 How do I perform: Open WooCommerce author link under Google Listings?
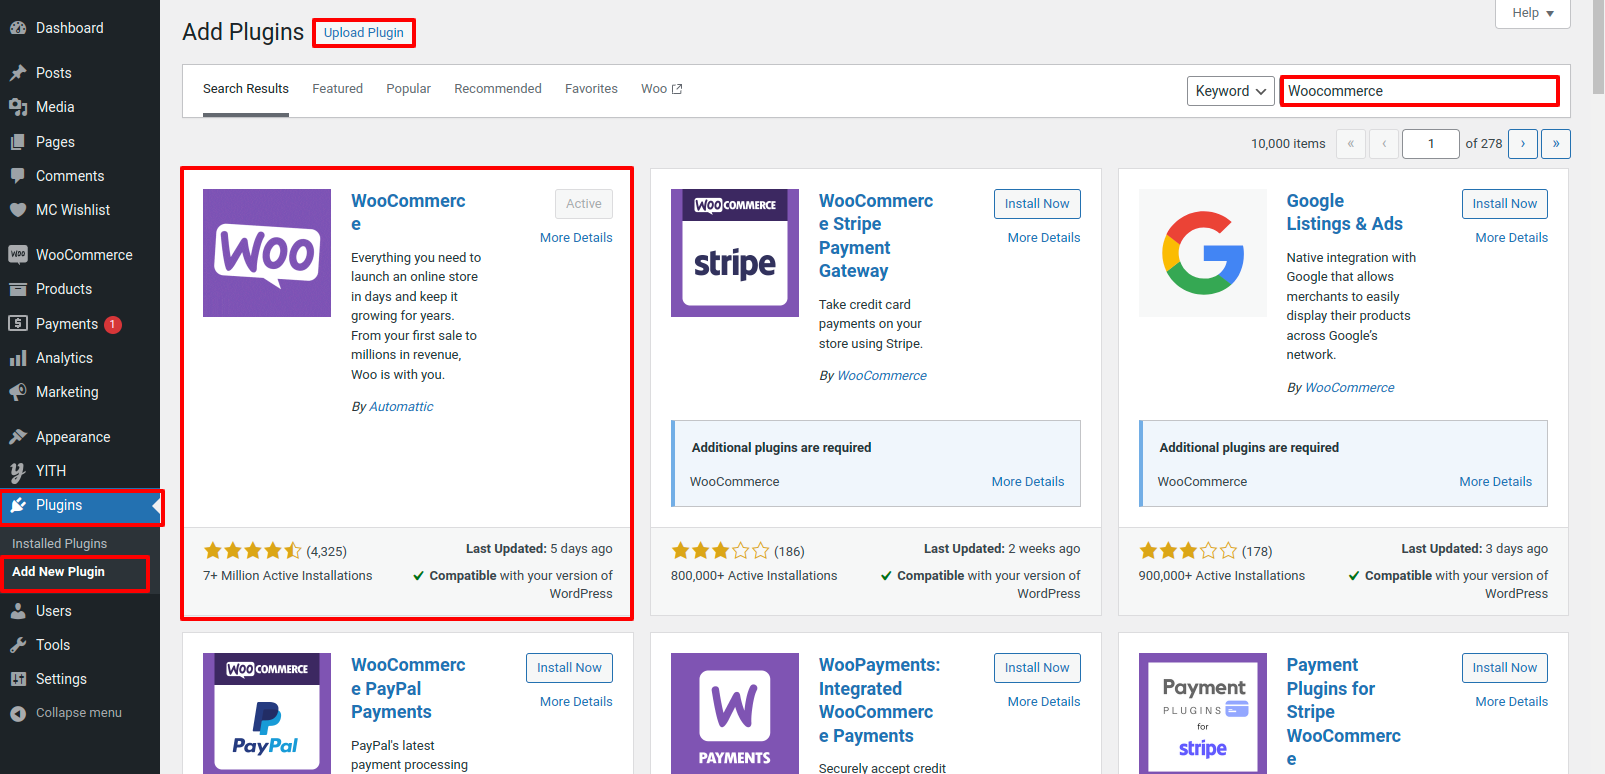1350,388
